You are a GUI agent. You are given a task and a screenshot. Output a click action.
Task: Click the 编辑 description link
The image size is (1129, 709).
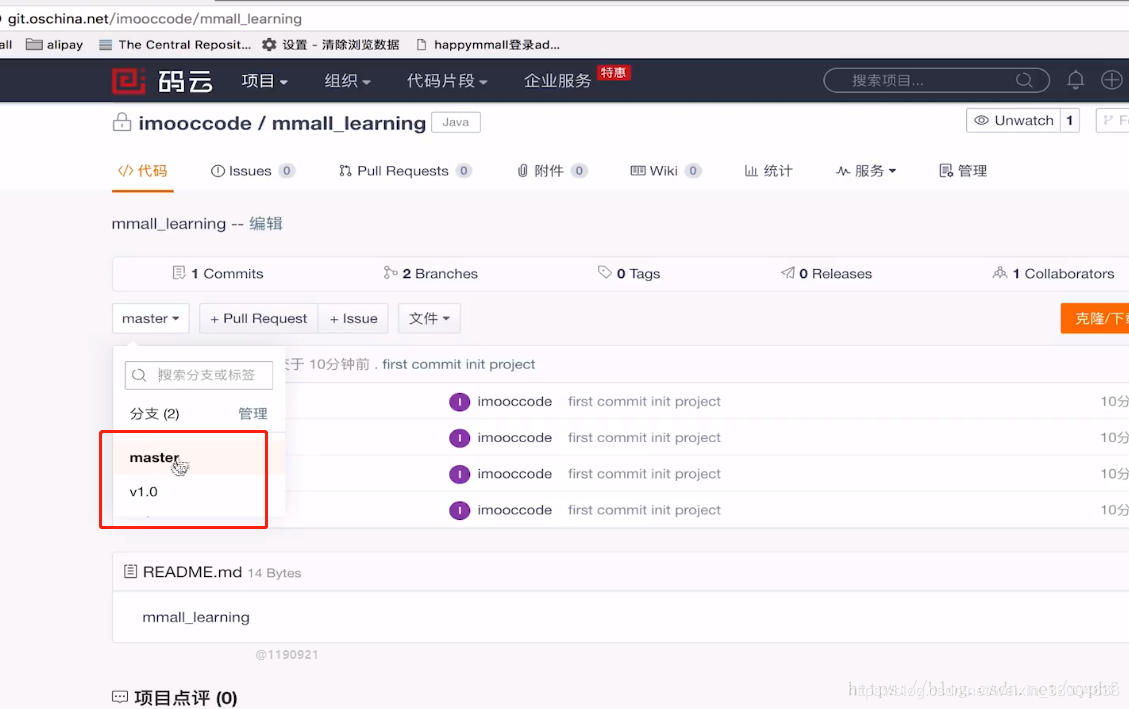click(x=266, y=224)
